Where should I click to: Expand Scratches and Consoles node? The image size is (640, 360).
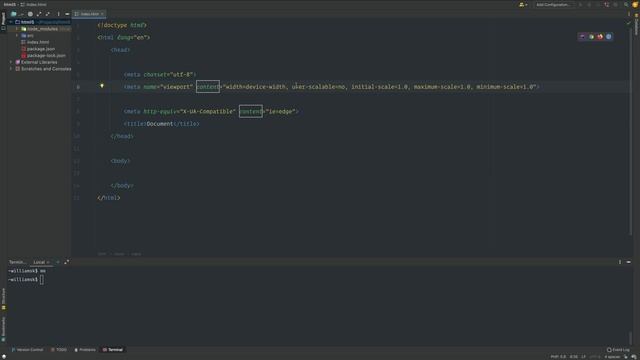coord(11,69)
